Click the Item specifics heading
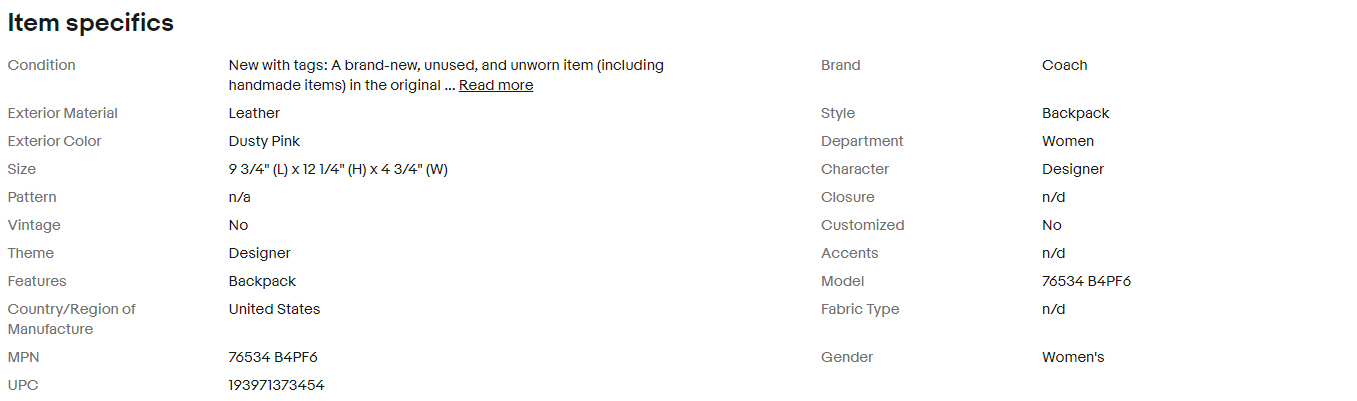Image resolution: width=1357 pixels, height=401 pixels. (91, 23)
